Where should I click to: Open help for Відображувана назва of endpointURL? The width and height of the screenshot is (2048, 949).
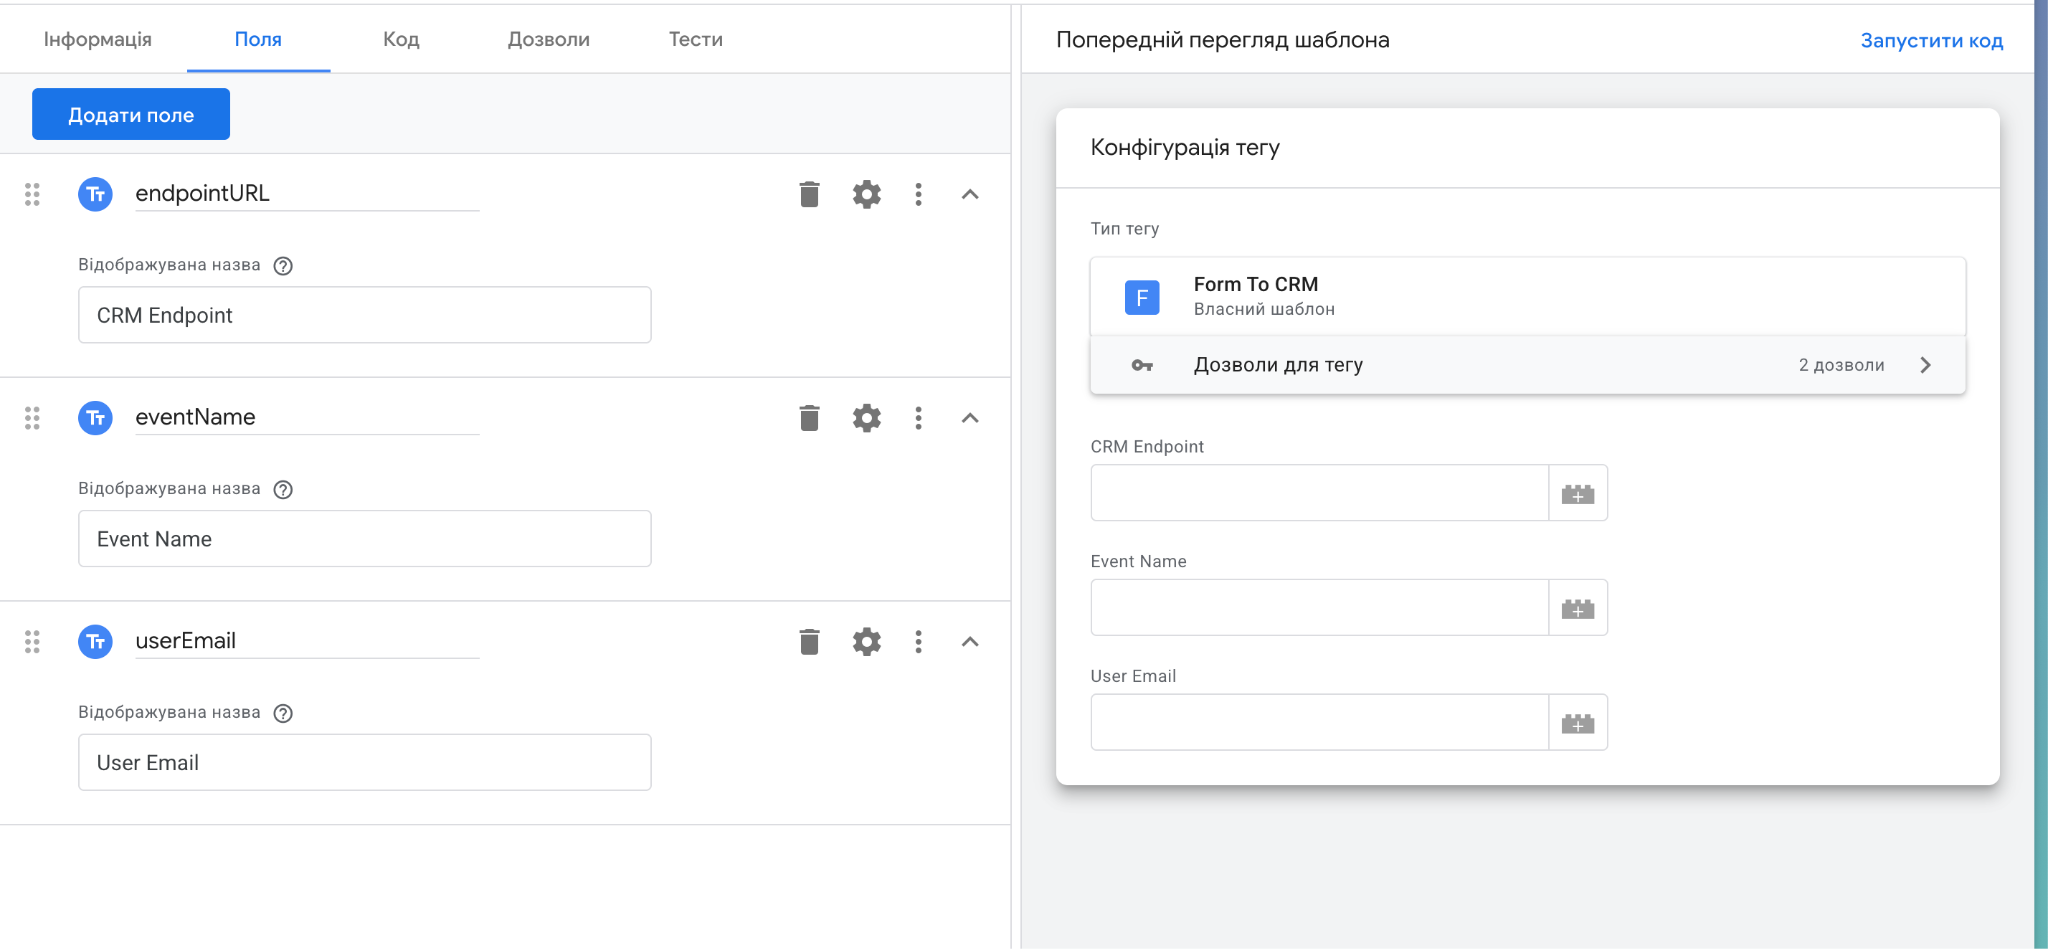[283, 265]
